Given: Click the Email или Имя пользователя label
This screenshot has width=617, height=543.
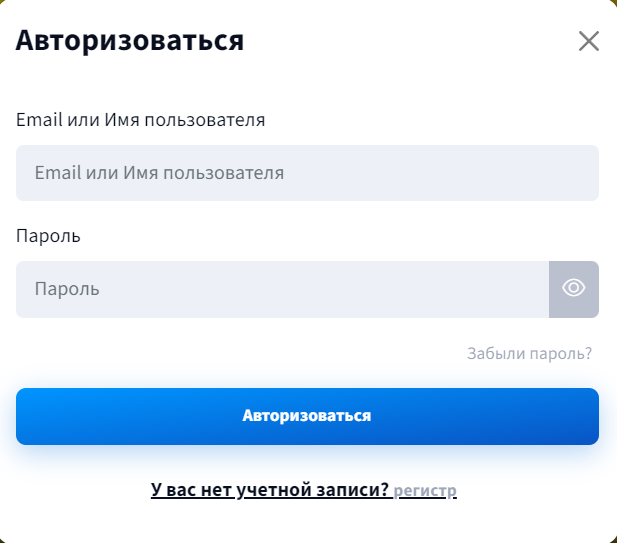Looking at the screenshot, I should 140,120.
